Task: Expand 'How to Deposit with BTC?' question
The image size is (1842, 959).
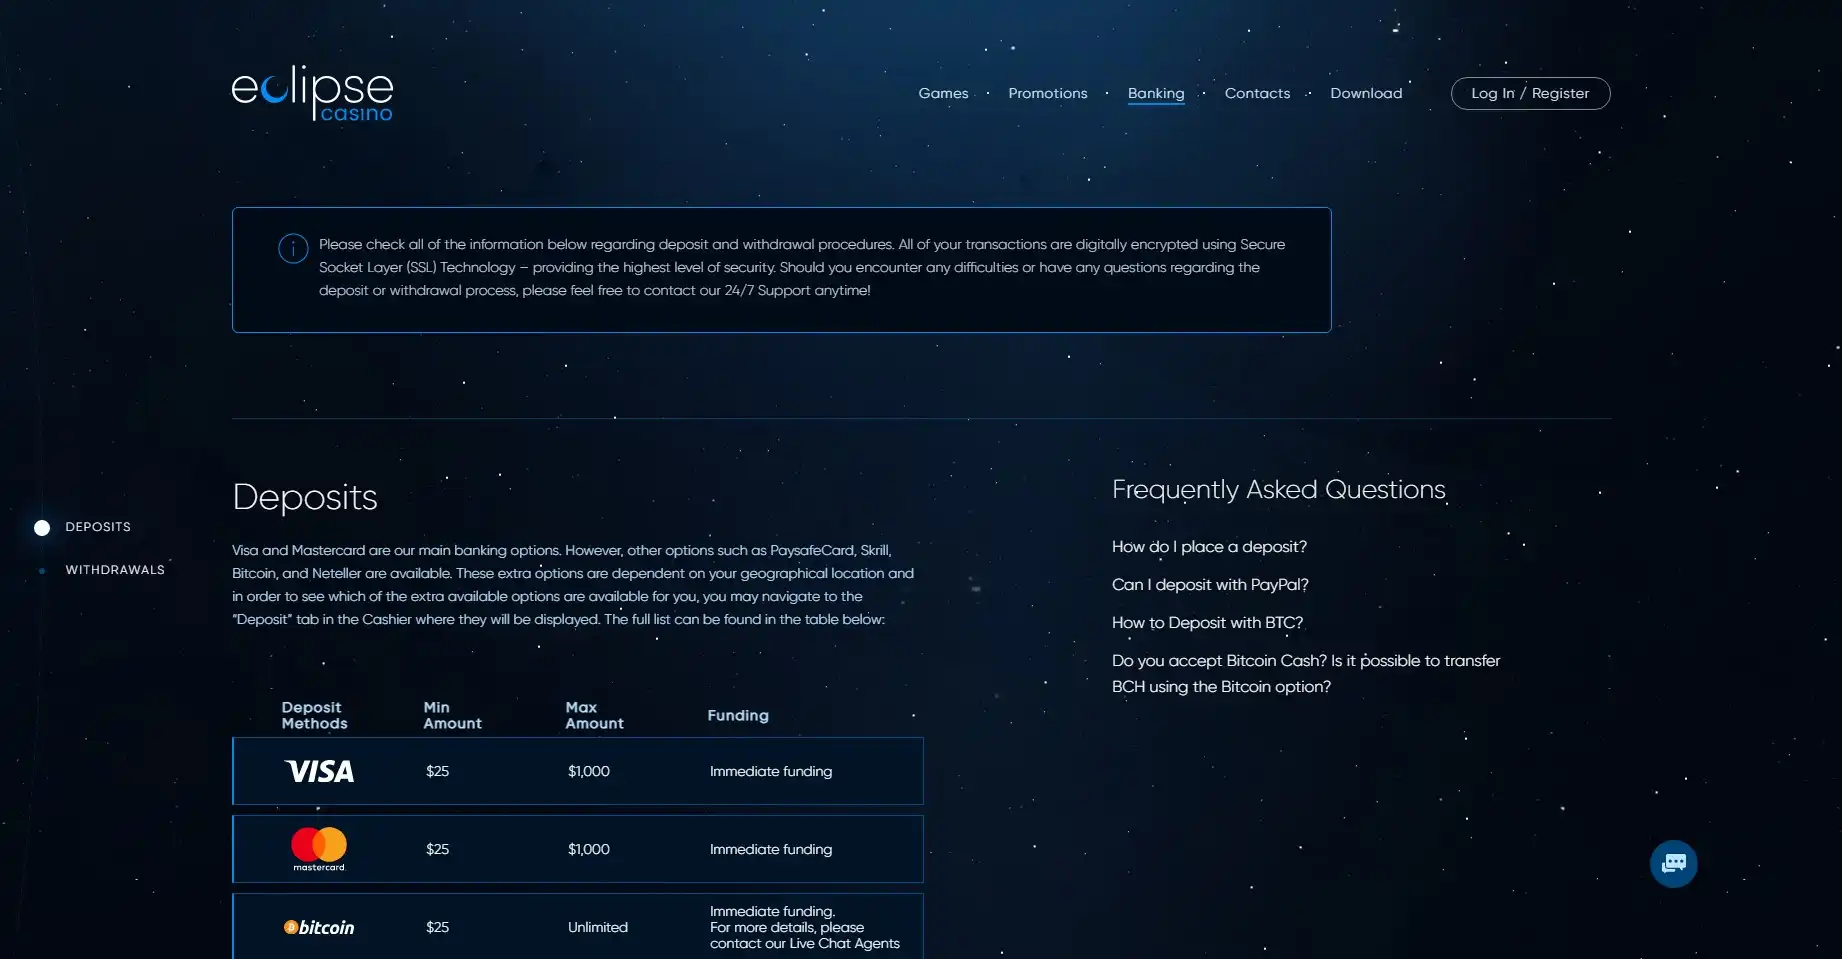Action: pyautogui.click(x=1207, y=623)
